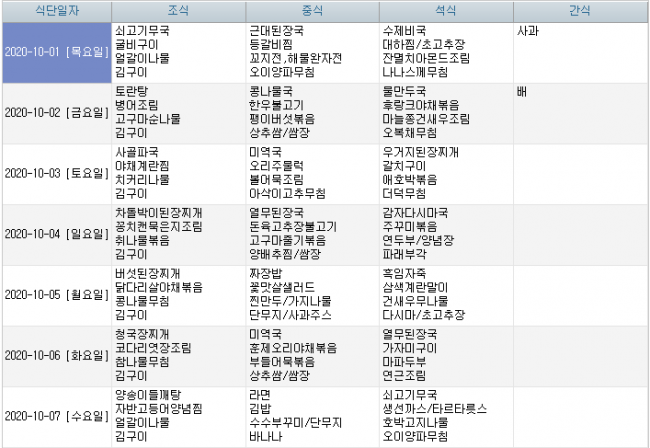Select the 2020-10-06 [화요일] date cell

56,355
